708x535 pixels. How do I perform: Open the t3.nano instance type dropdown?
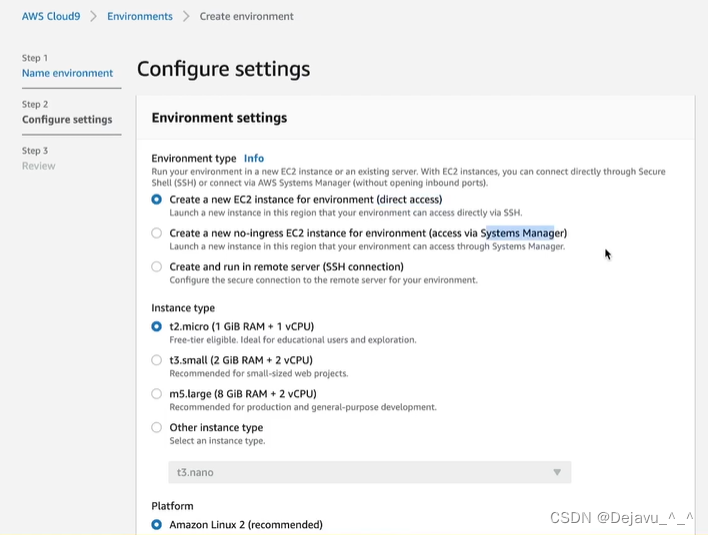[370, 472]
